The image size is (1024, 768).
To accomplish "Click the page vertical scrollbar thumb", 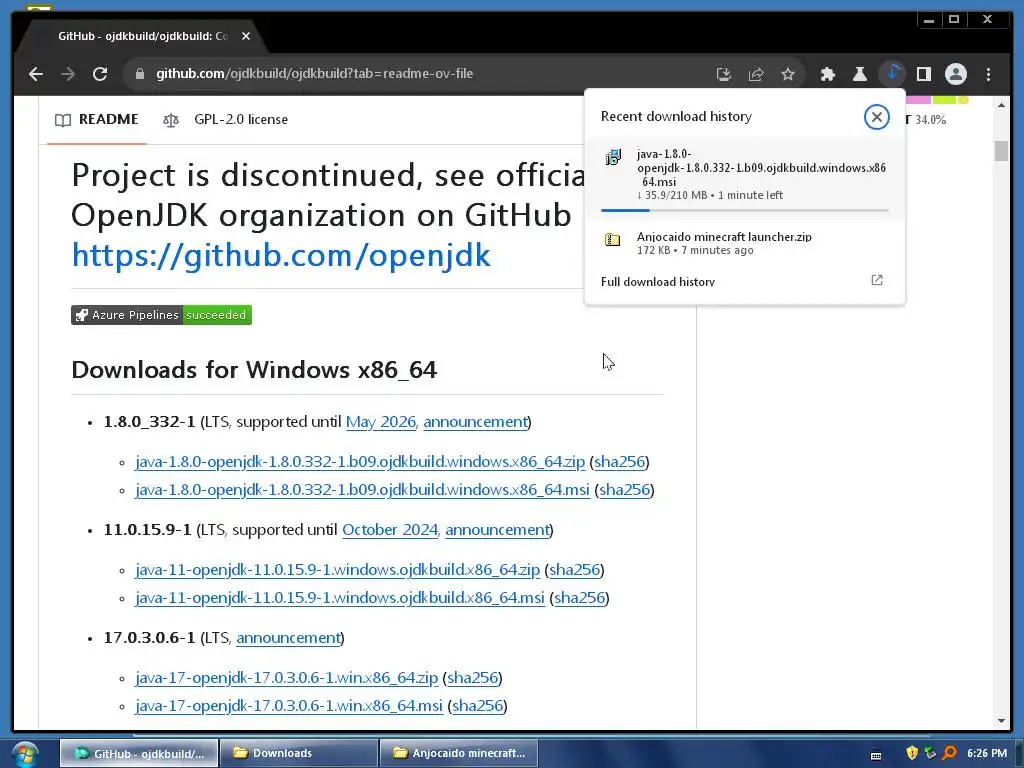I will click(1001, 151).
